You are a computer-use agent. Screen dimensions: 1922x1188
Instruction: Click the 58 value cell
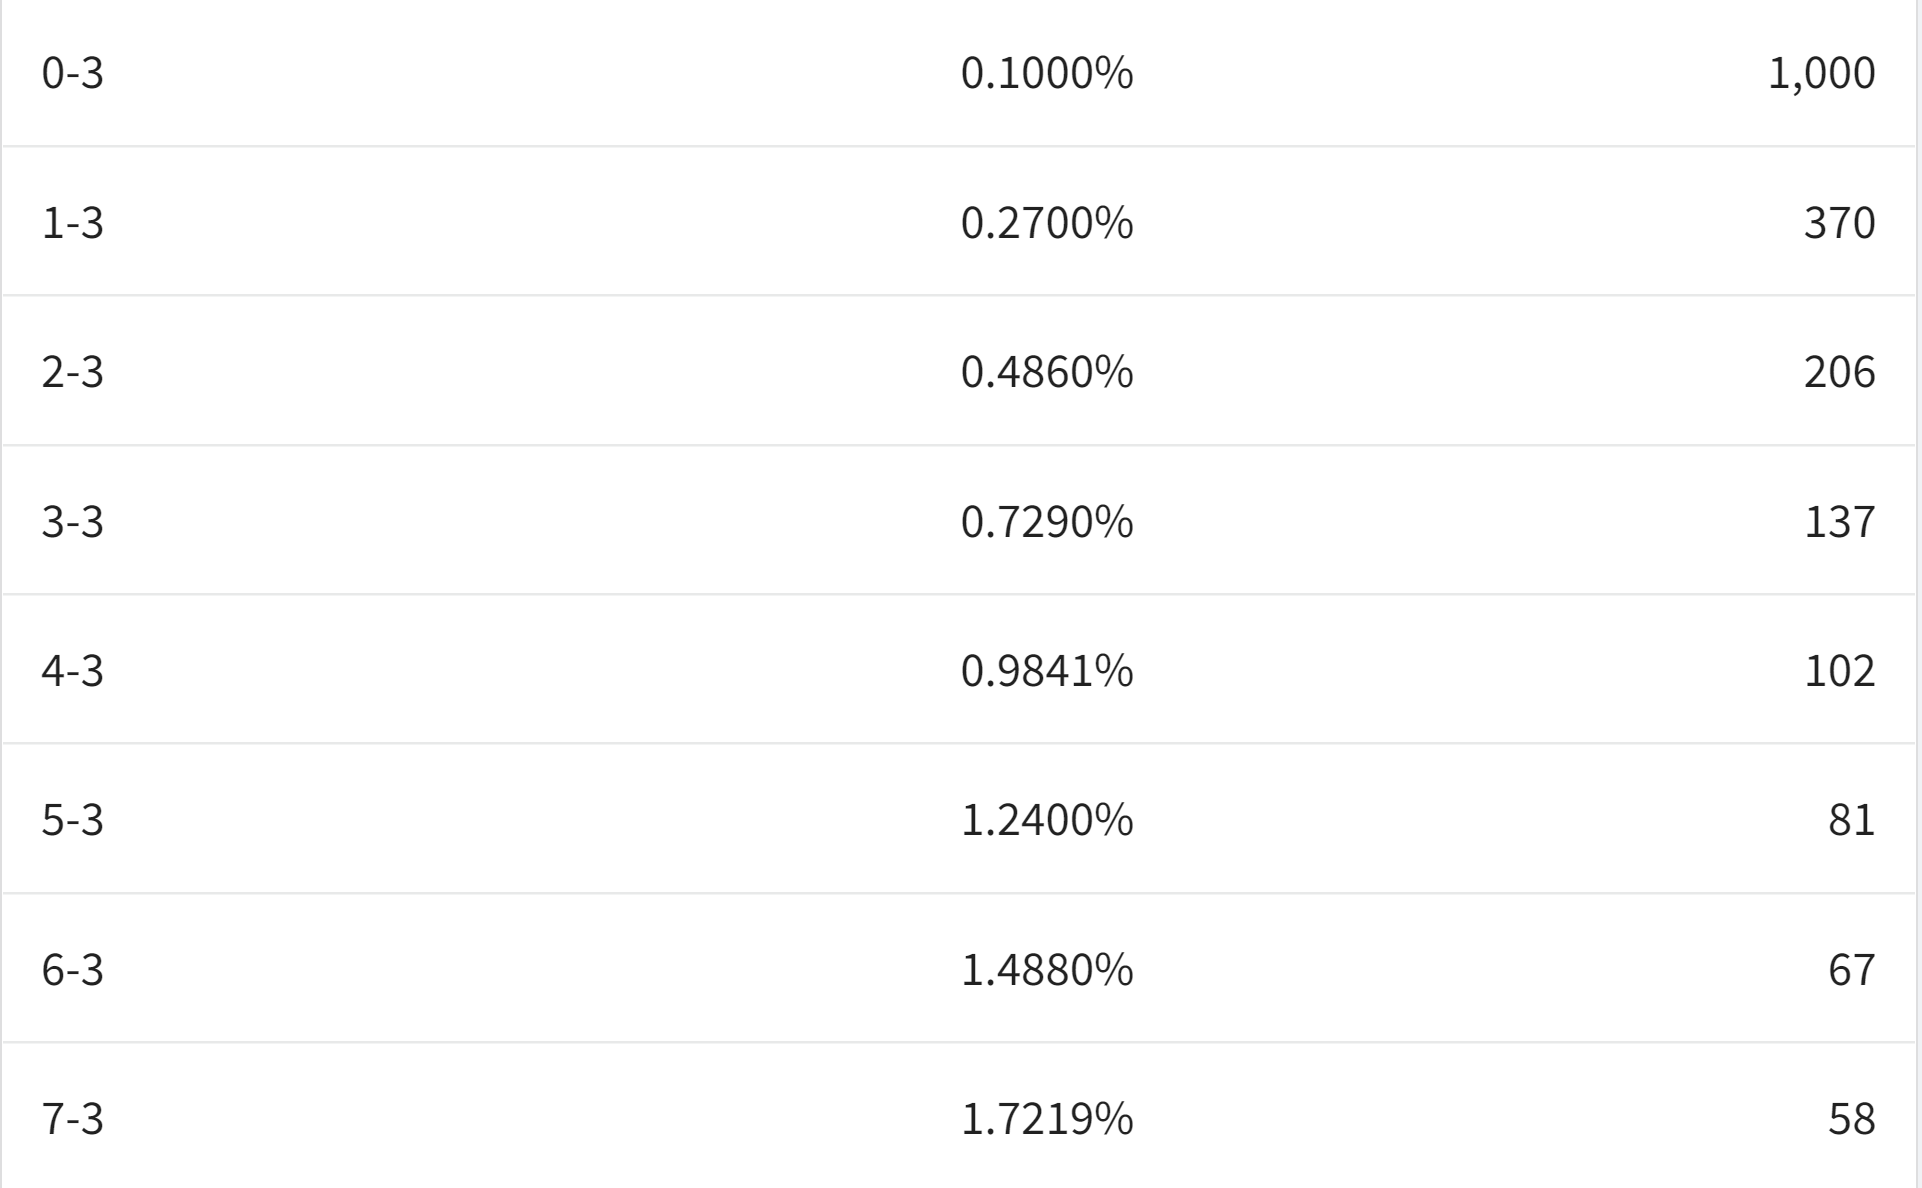[1851, 1118]
